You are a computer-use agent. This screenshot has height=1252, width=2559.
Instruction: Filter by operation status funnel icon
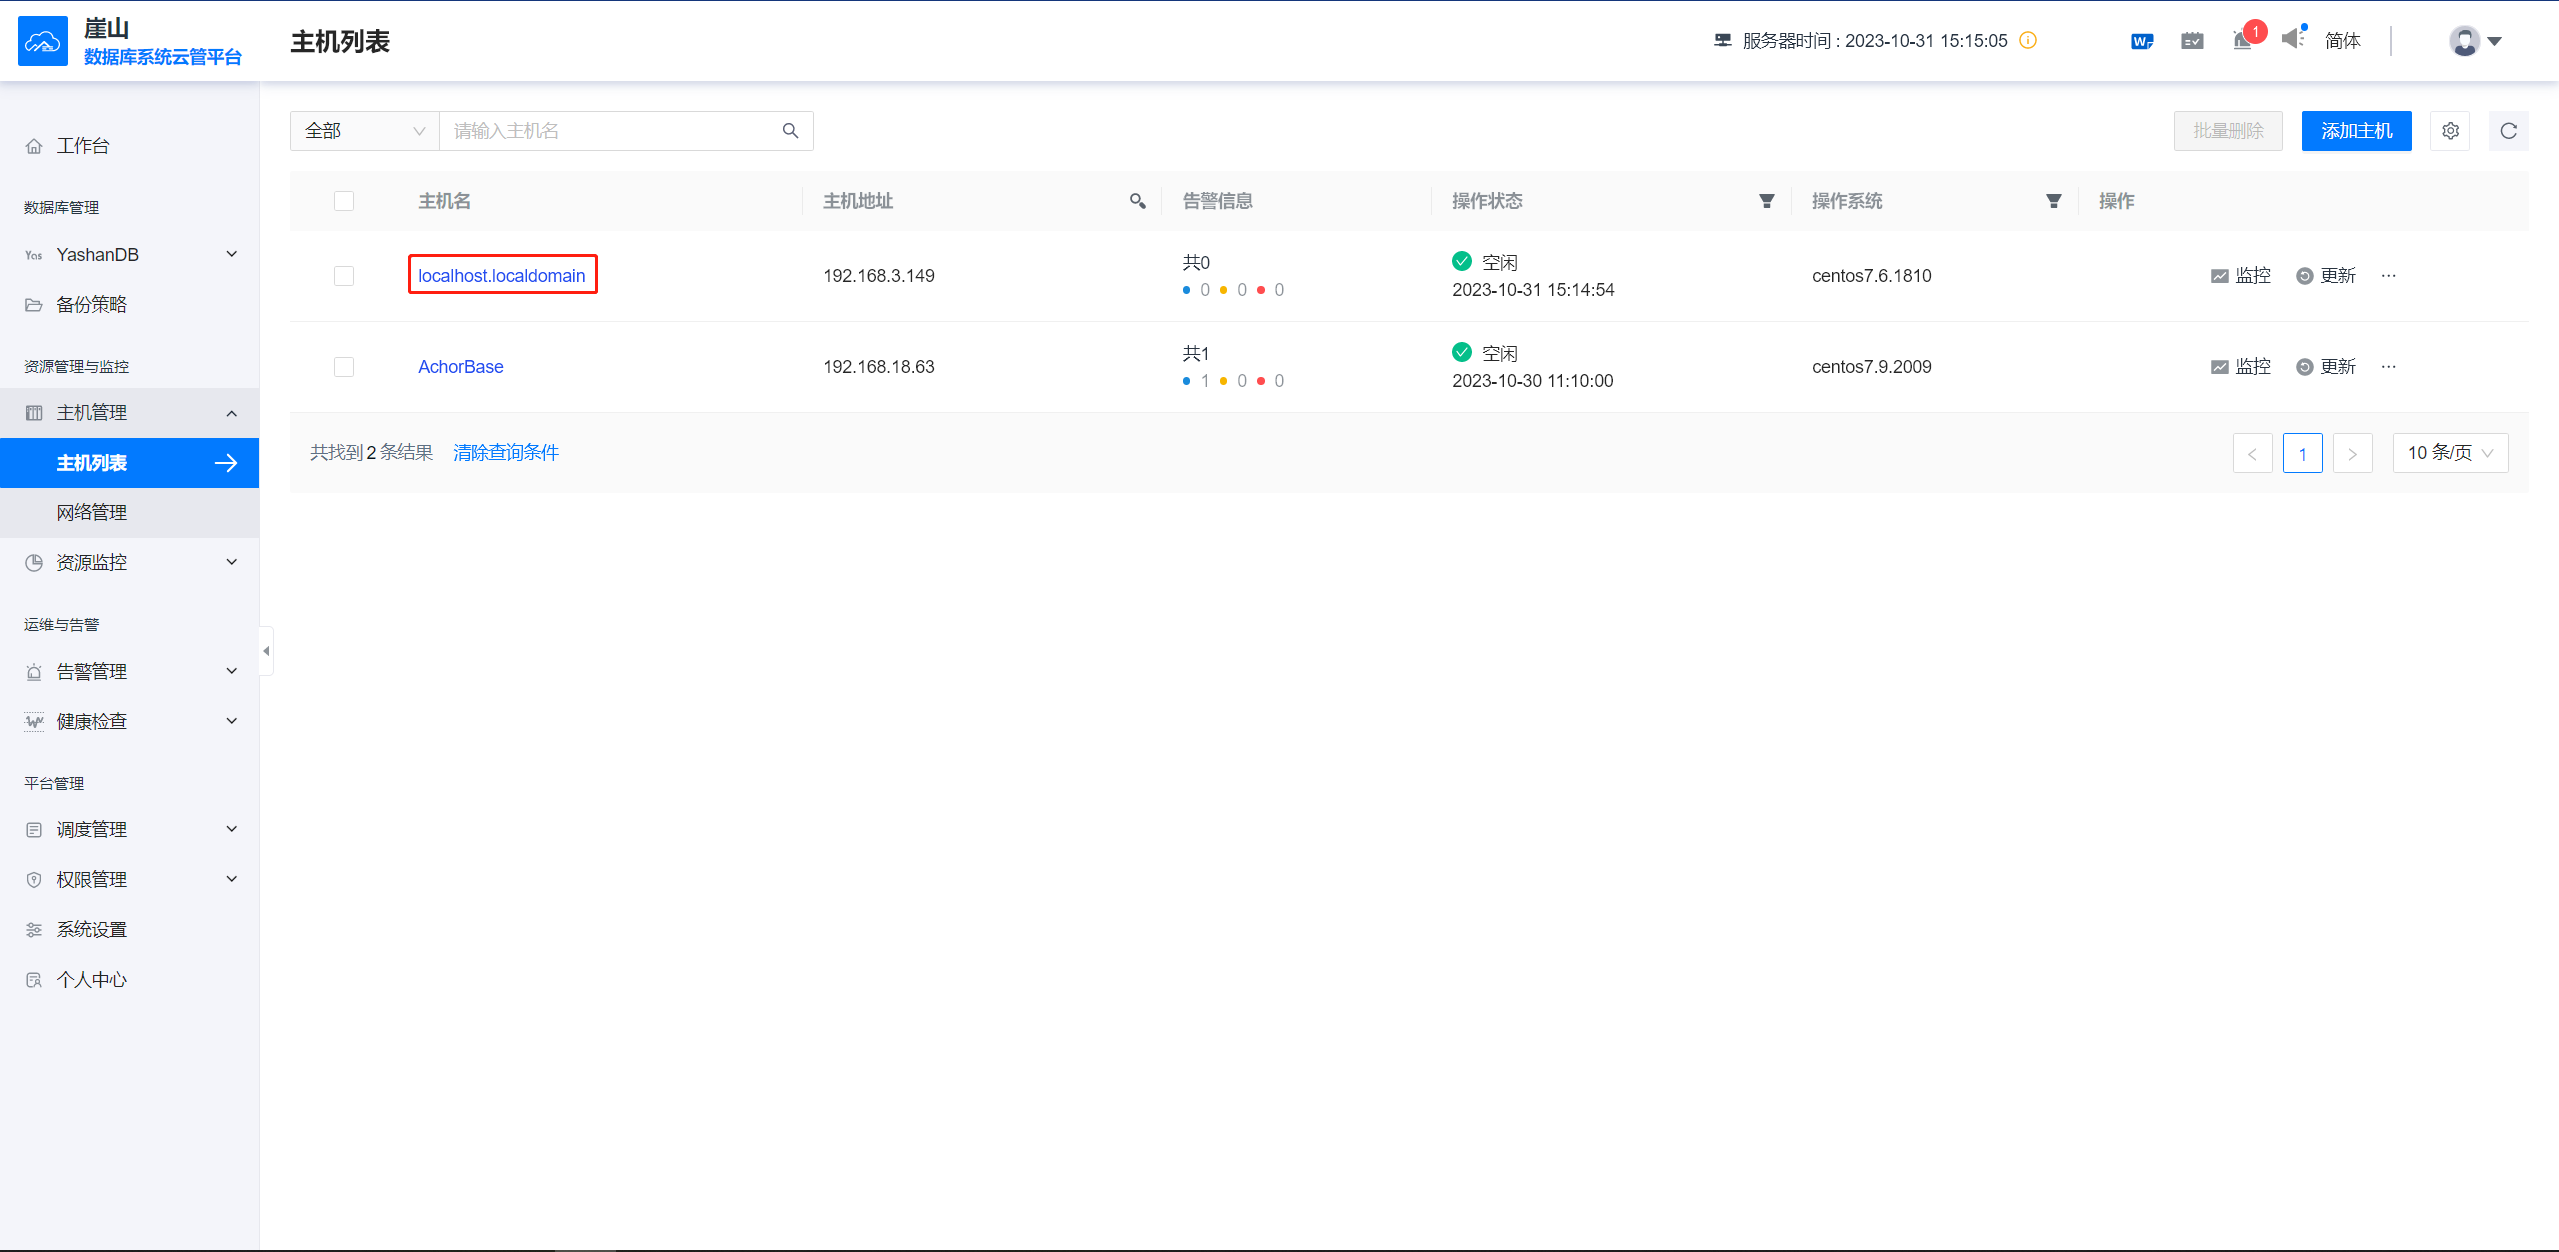click(1766, 201)
